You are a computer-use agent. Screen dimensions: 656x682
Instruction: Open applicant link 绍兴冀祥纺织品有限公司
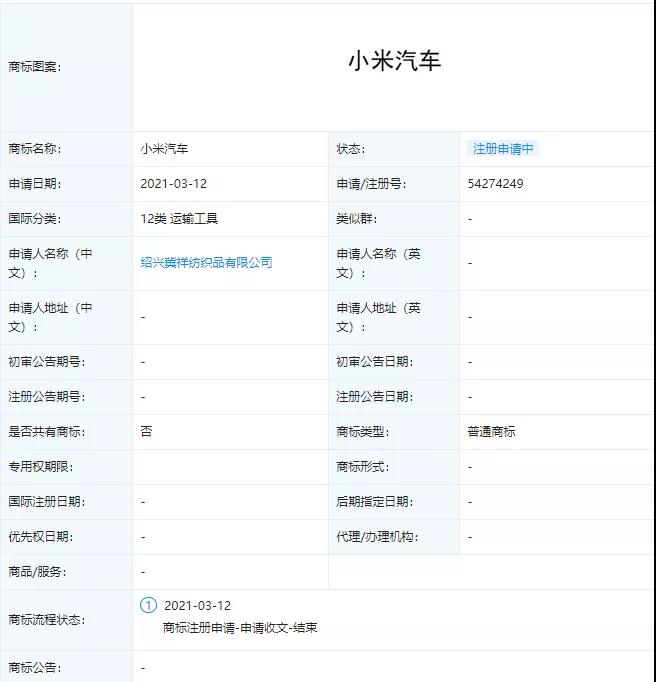(206, 263)
